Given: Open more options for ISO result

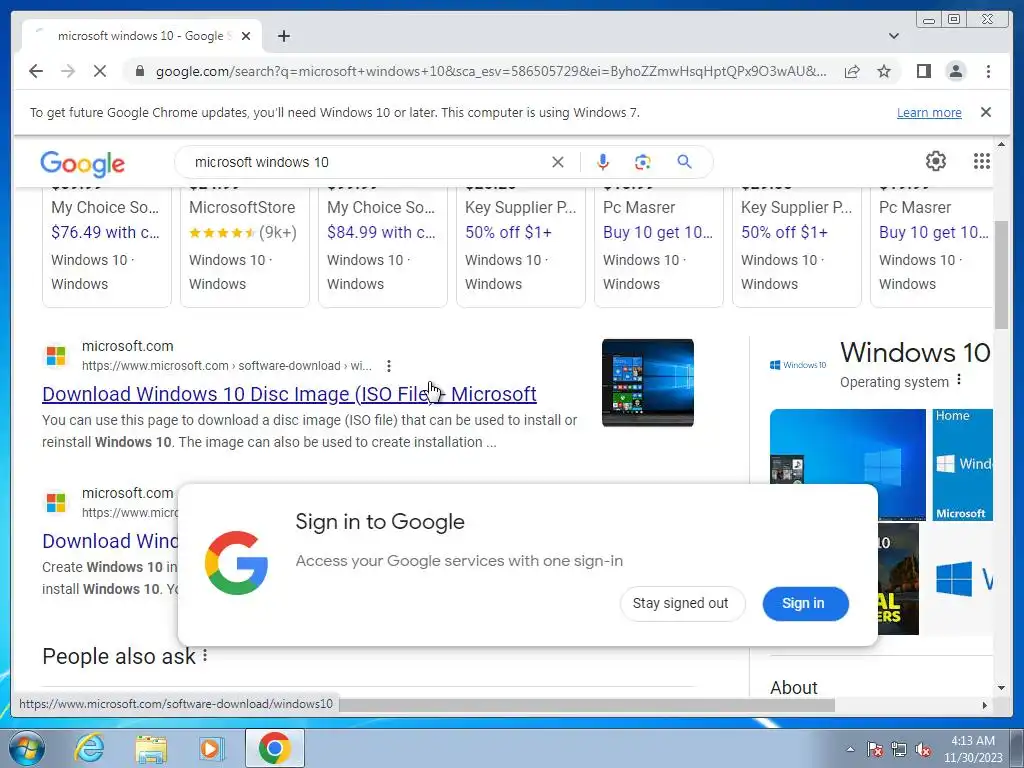Looking at the screenshot, I should click(x=389, y=366).
